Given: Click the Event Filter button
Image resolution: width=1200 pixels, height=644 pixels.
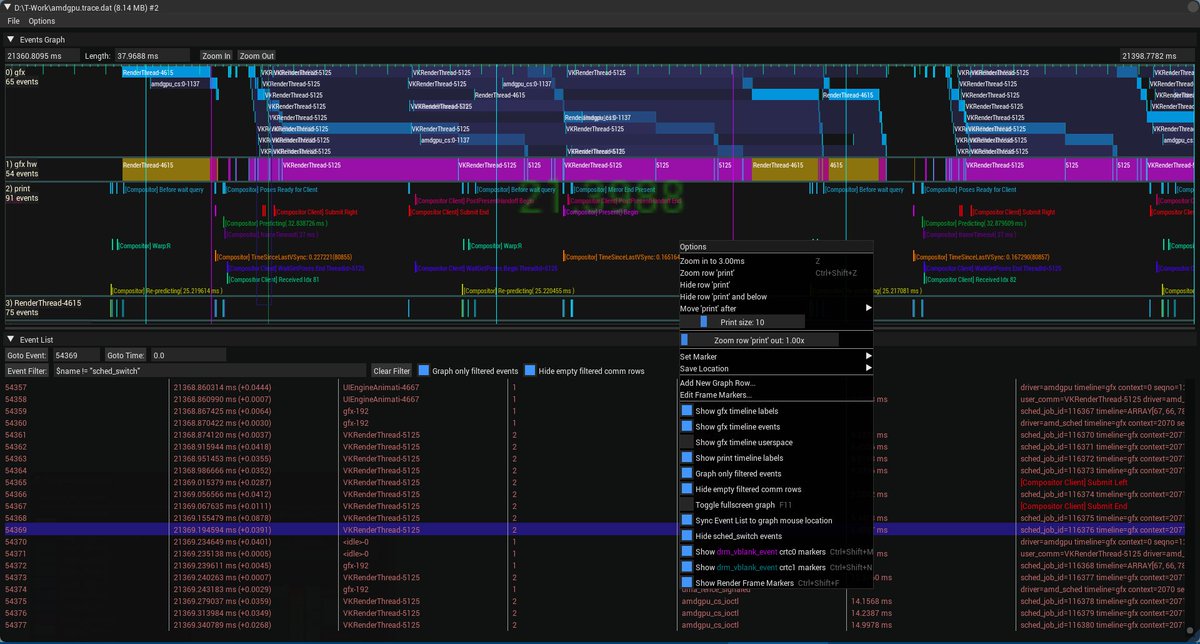Looking at the screenshot, I should coord(27,371).
